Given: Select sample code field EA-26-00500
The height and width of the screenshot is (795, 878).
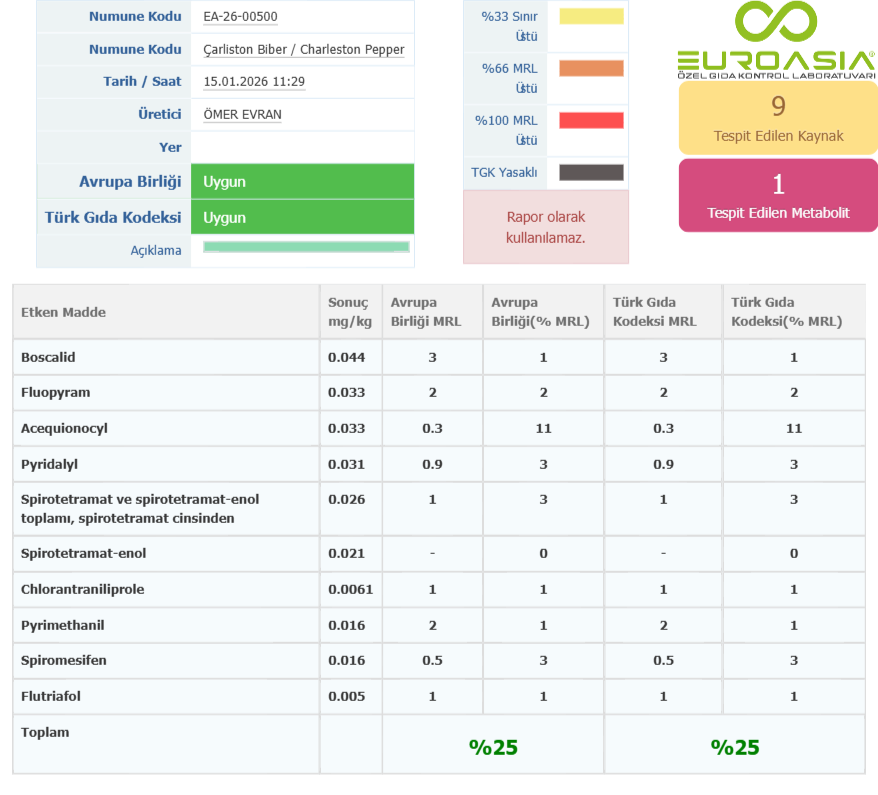Looking at the screenshot, I should point(240,16).
